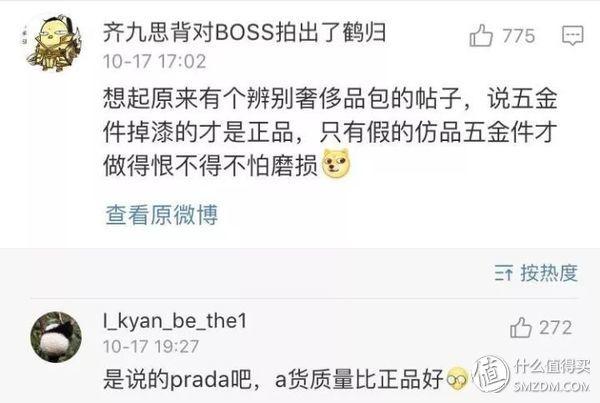Open replies via the comment bubble icon
This screenshot has height=403, width=600.
coord(572,36)
